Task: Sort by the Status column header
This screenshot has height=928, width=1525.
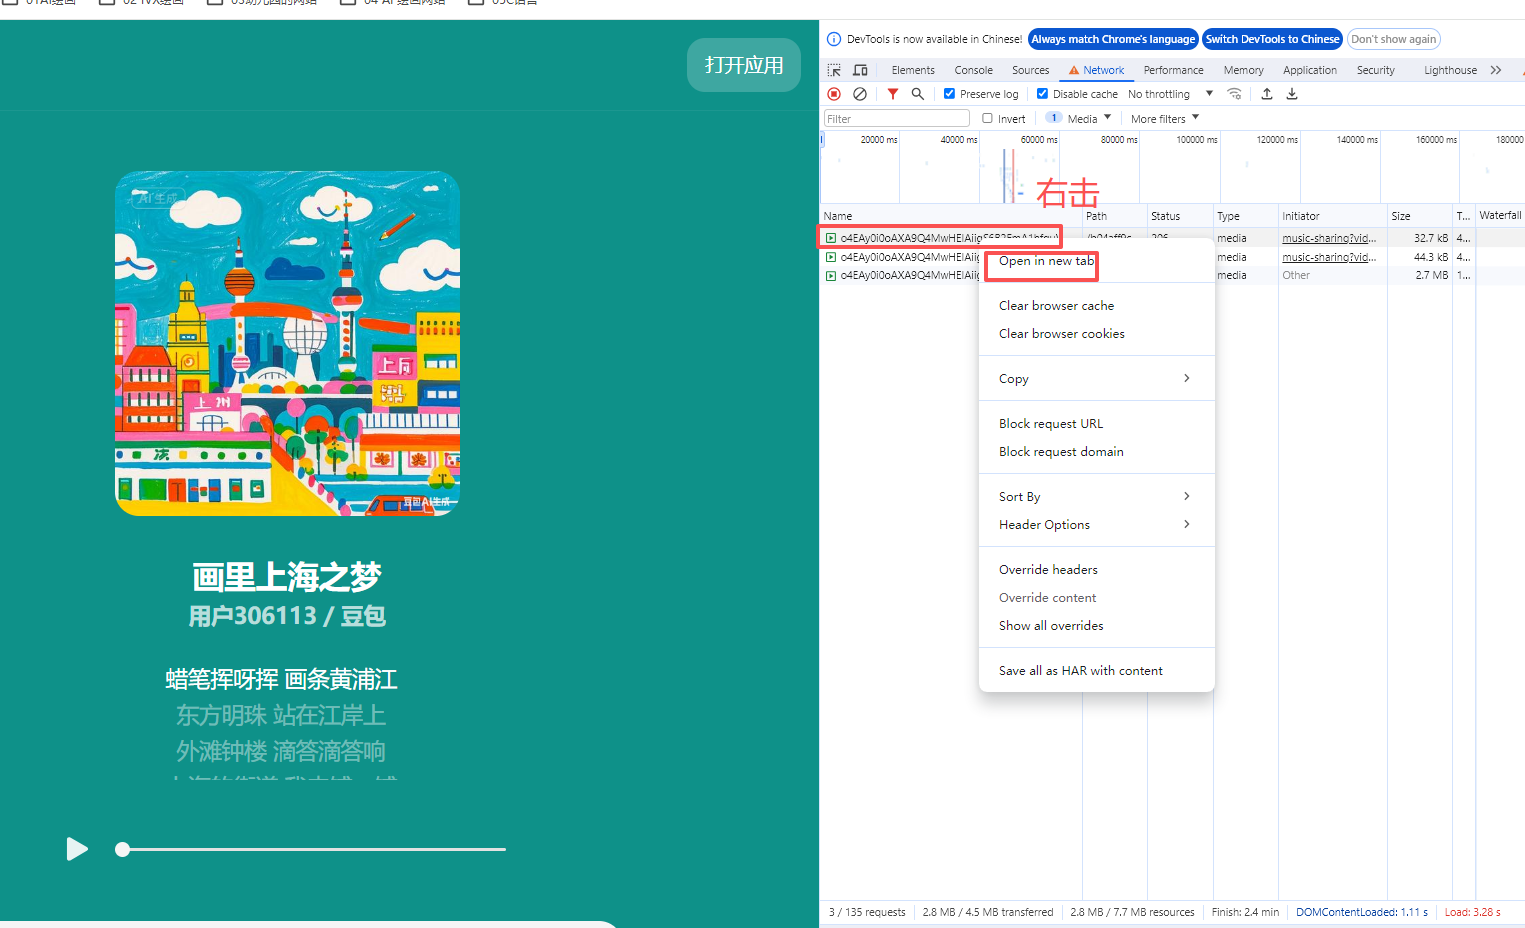Action: (x=1180, y=216)
